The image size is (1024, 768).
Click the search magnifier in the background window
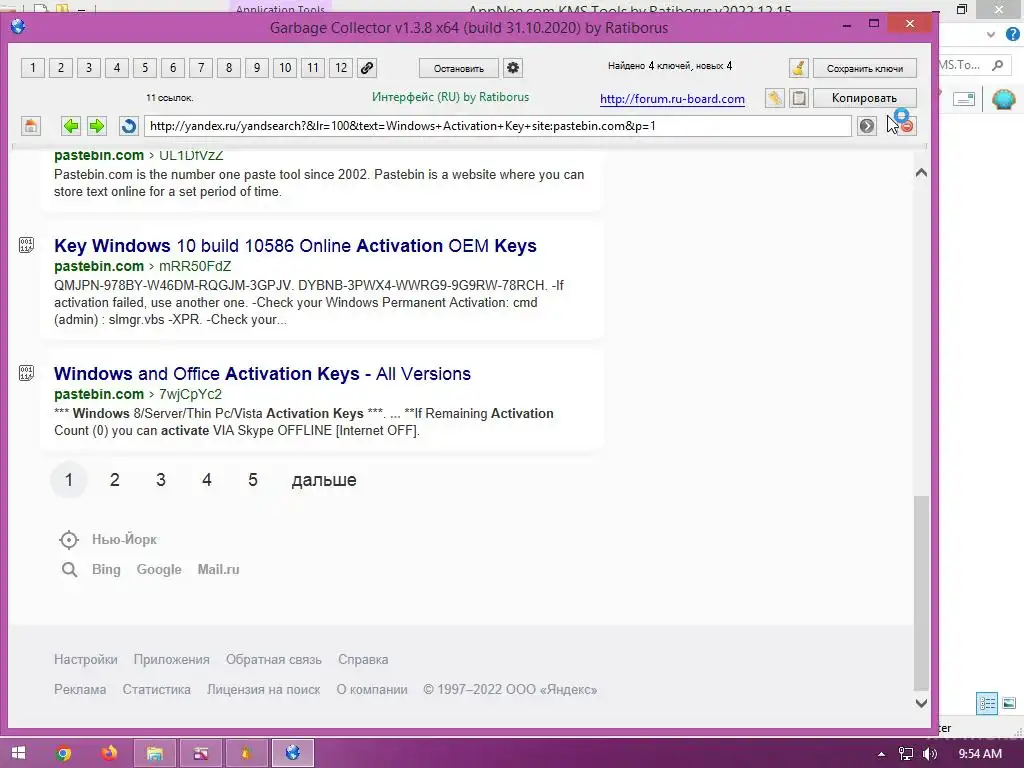click(997, 65)
